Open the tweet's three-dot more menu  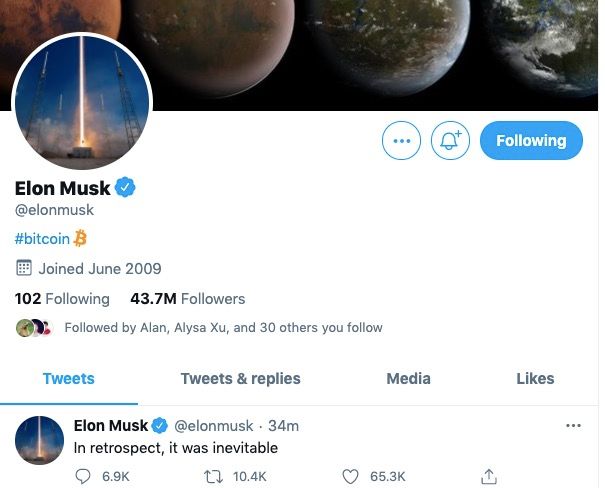(x=573, y=426)
